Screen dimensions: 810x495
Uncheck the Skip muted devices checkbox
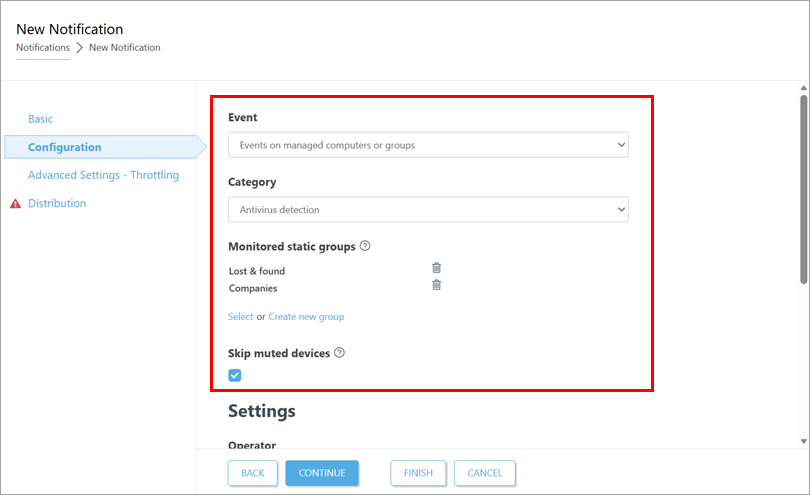point(235,376)
